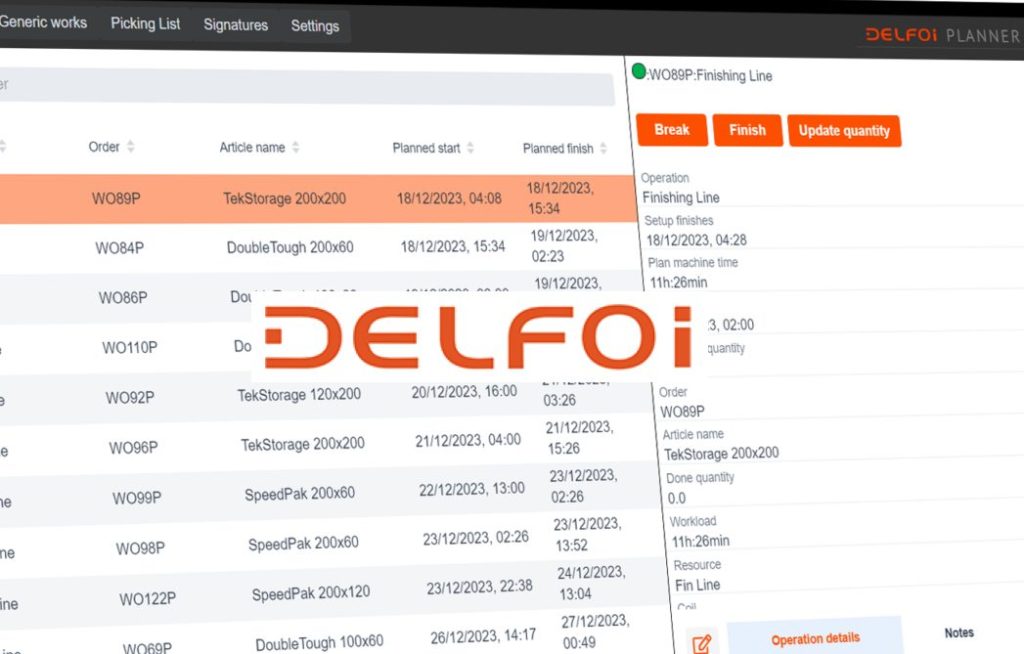
Task: Open the Generic works tab
Action: coord(43,22)
